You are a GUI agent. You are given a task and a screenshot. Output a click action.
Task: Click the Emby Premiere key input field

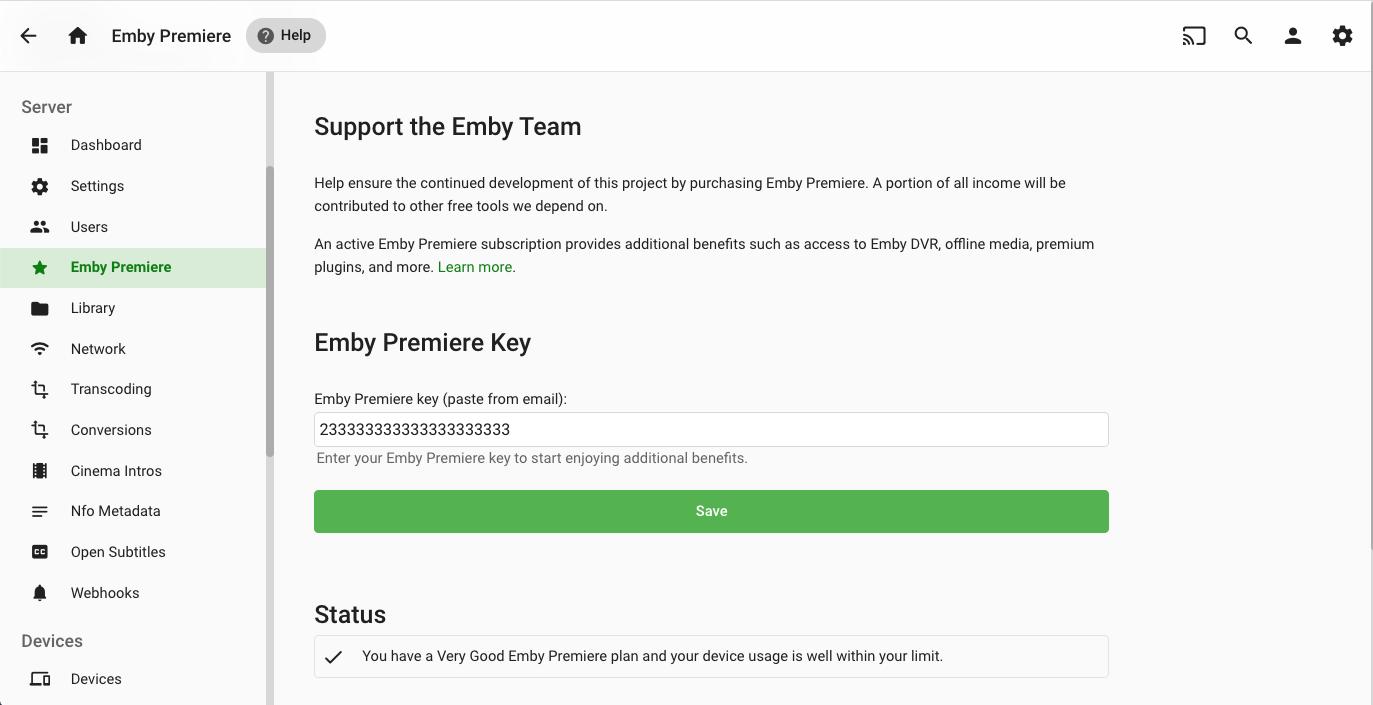(x=711, y=429)
